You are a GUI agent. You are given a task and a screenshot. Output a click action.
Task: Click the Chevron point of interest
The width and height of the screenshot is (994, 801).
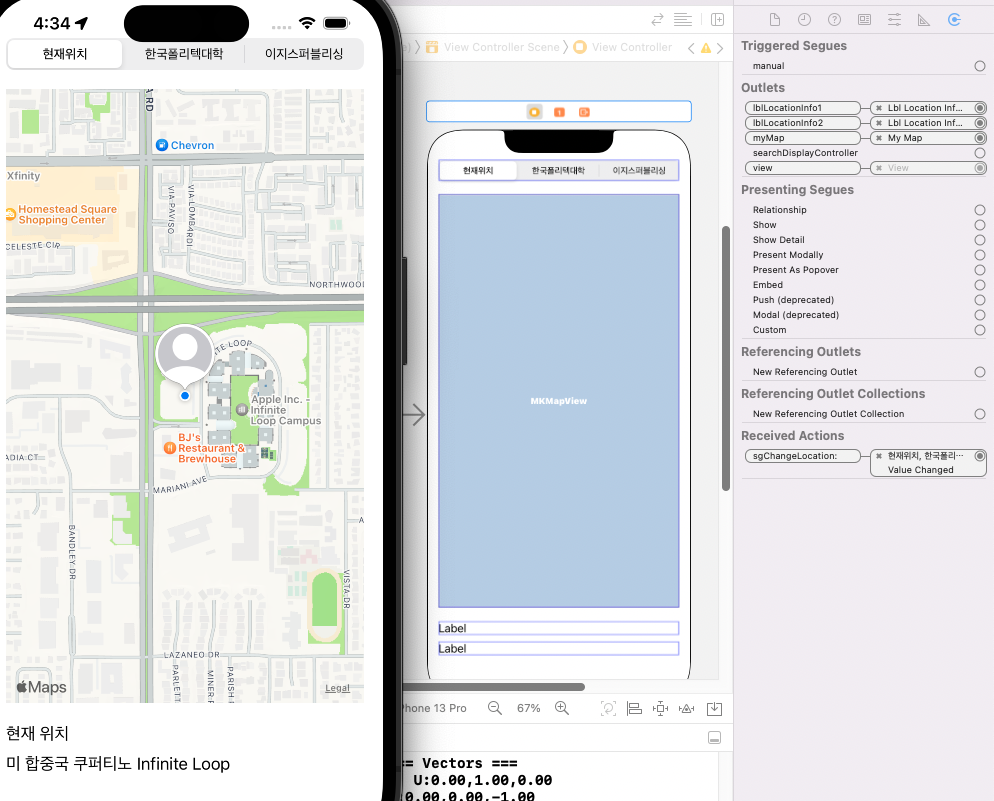tap(185, 145)
